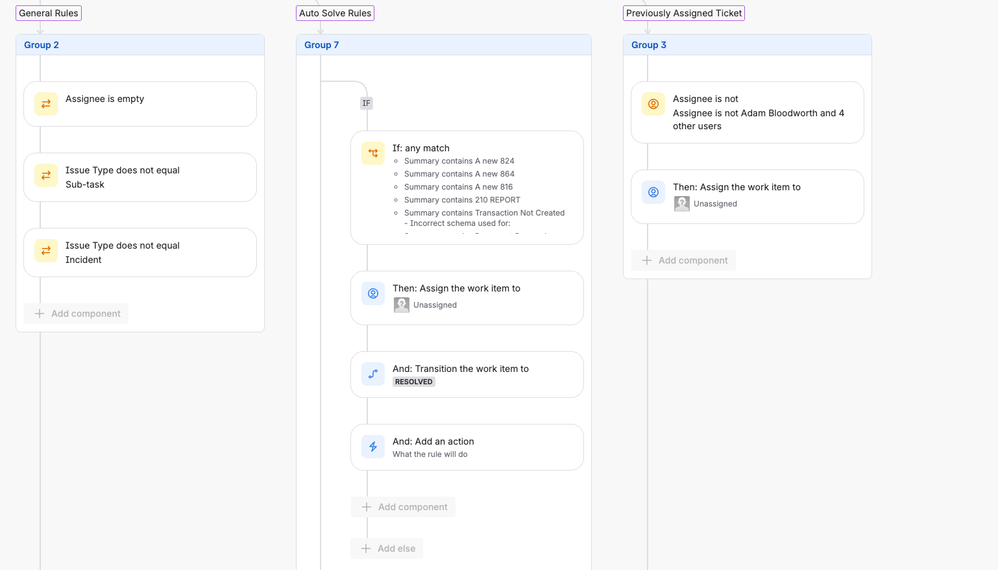This screenshot has width=998, height=570.
Task: Click plus icon for Add component in Group 7
Action: tap(367, 507)
